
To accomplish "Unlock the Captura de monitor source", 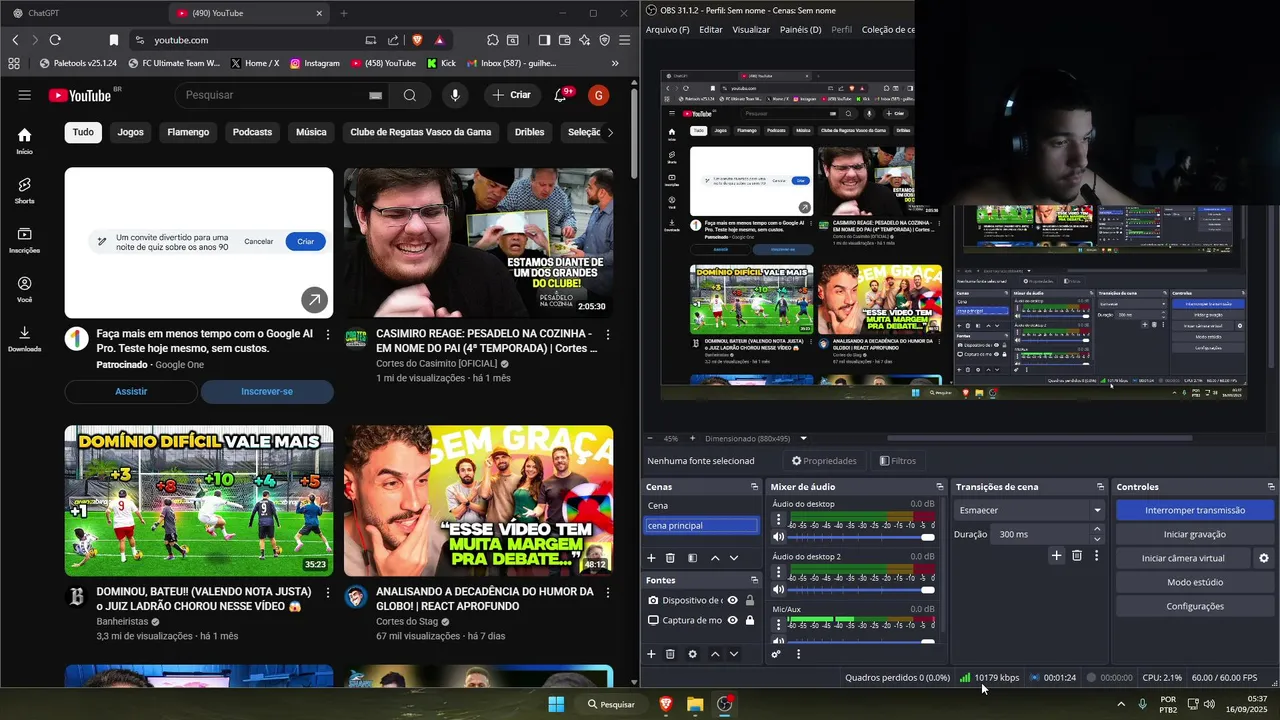I will point(750,620).
